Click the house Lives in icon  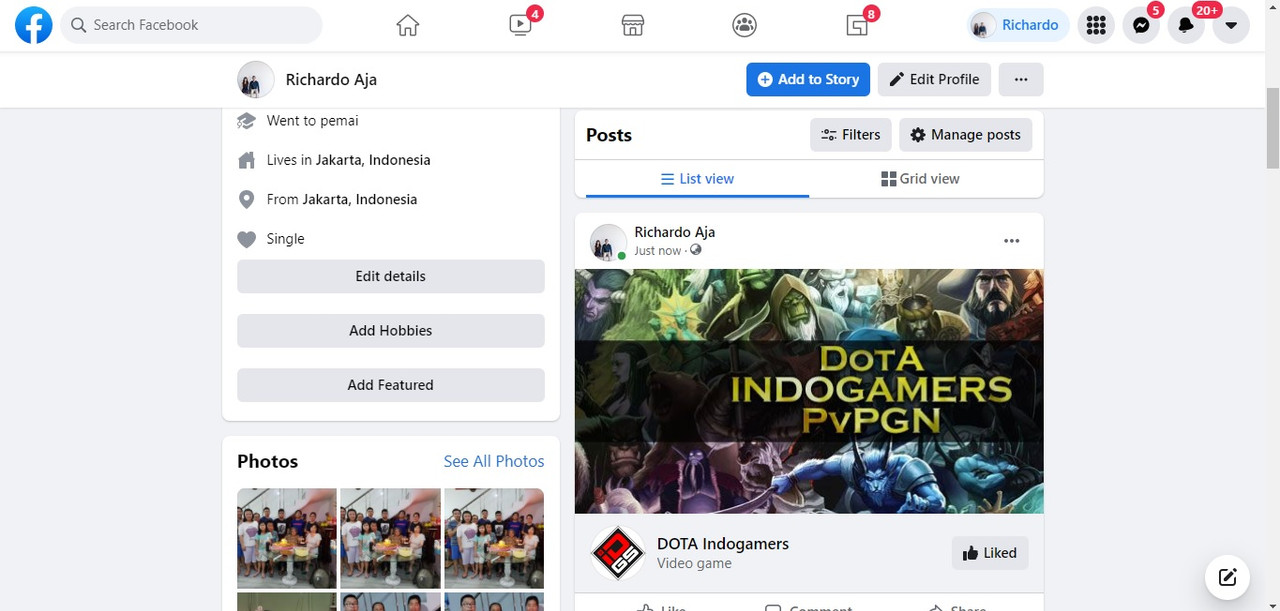point(246,160)
